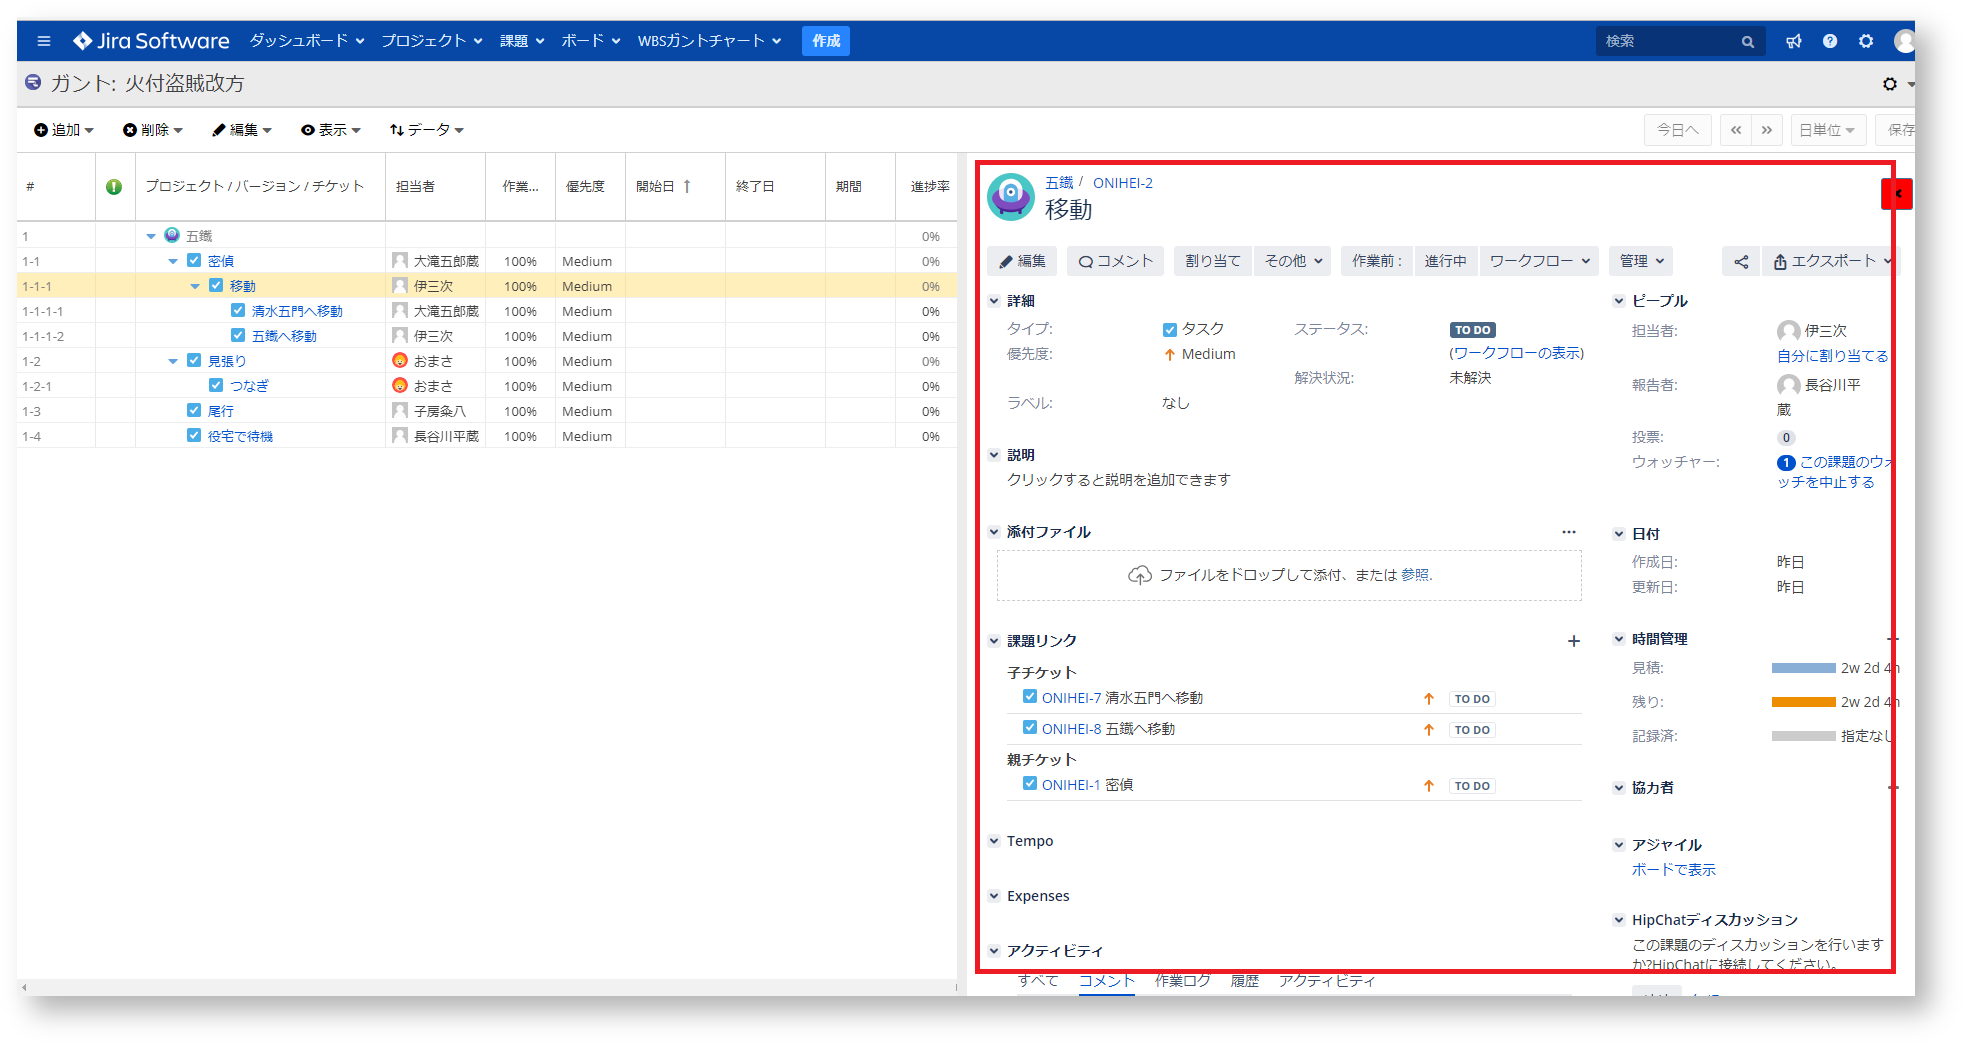Click the 割り当て assign button
The width and height of the screenshot is (1963, 1044).
tap(1213, 261)
